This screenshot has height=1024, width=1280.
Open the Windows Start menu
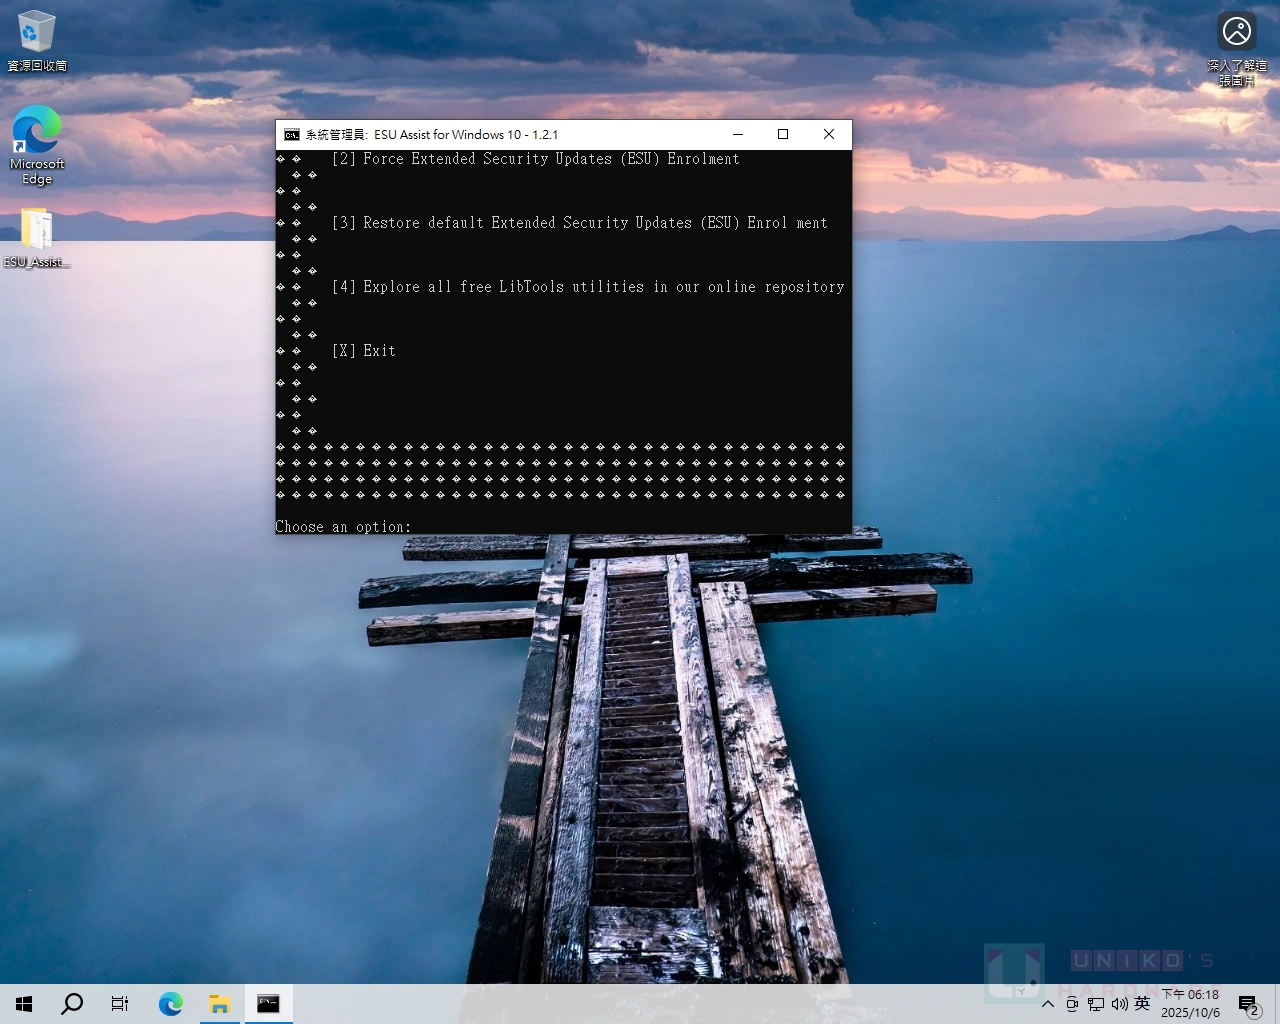click(24, 1004)
